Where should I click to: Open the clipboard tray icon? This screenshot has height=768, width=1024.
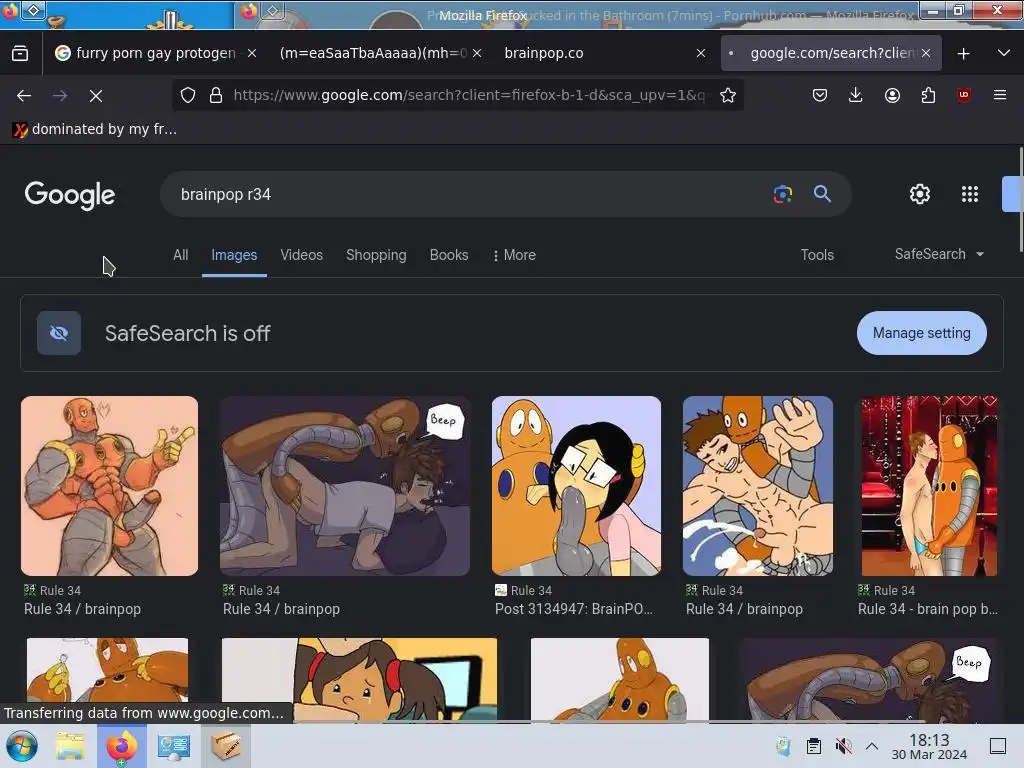tap(814, 746)
